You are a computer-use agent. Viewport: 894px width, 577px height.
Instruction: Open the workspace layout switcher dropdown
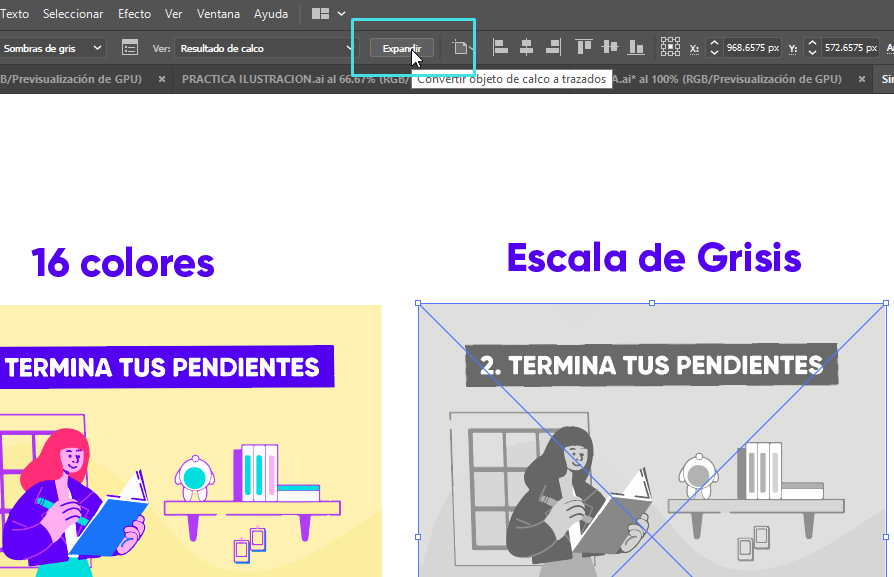tap(328, 14)
